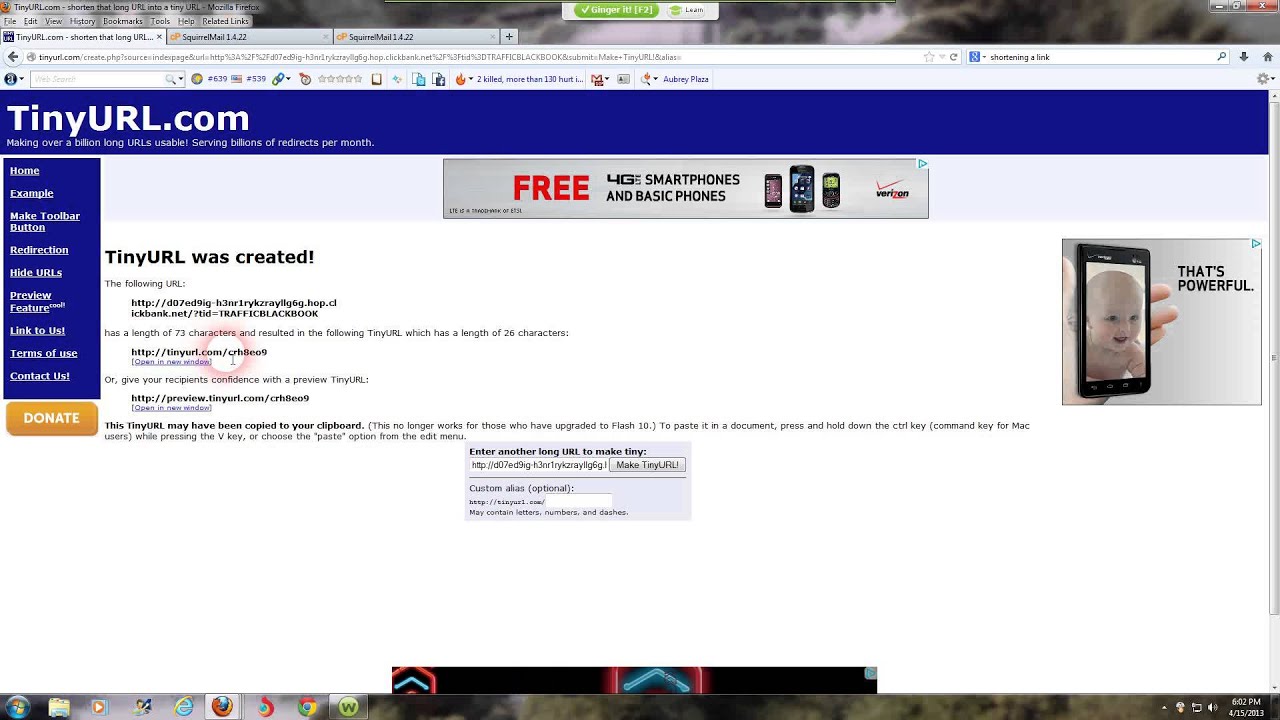This screenshot has width=1280, height=720.
Task: Click the TinyURL.com site logo heading
Action: 128,119
